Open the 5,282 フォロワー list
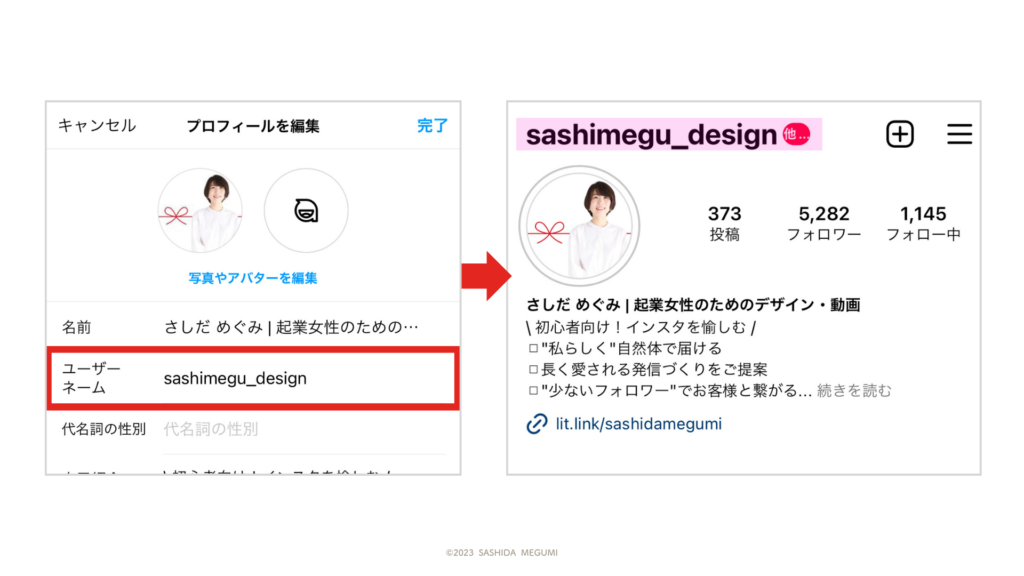This screenshot has height=576, width=1024. 824,223
